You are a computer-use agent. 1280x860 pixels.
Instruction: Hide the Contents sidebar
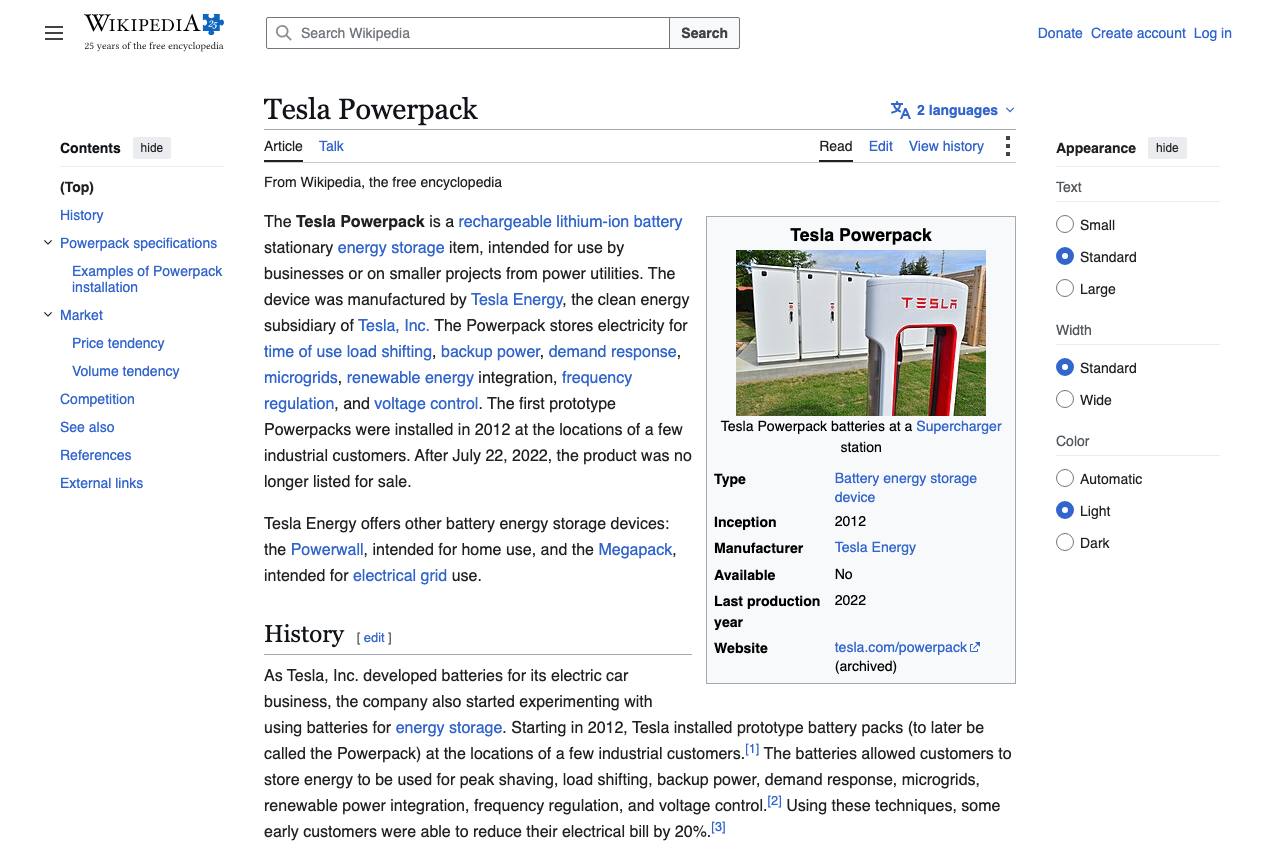pos(152,148)
